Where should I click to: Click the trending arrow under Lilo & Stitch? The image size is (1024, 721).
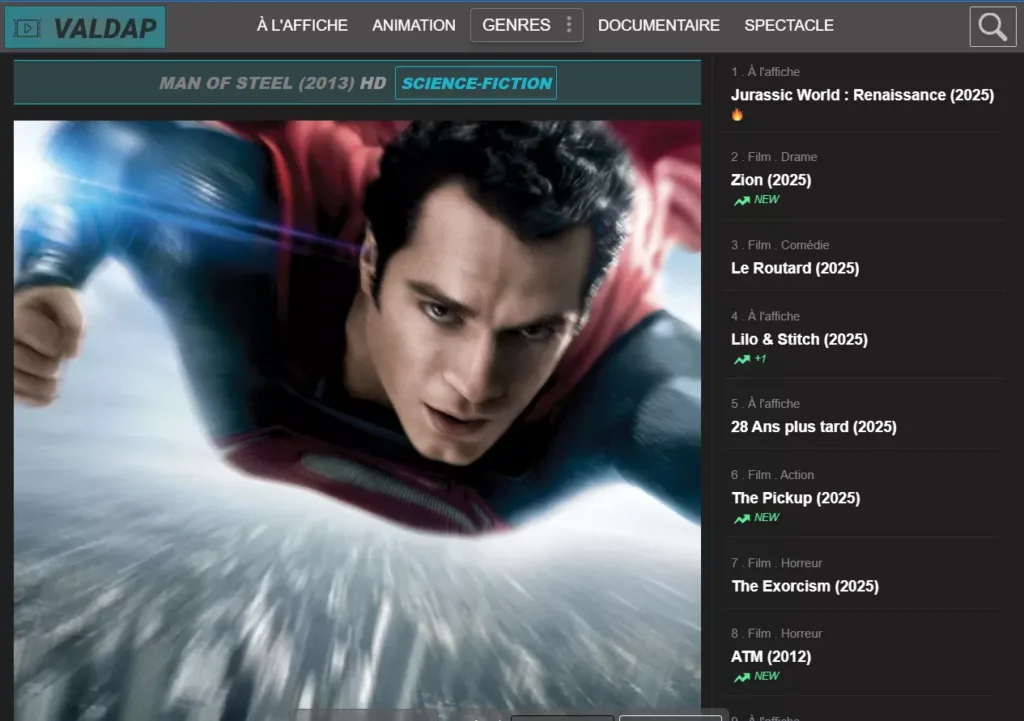tap(741, 360)
